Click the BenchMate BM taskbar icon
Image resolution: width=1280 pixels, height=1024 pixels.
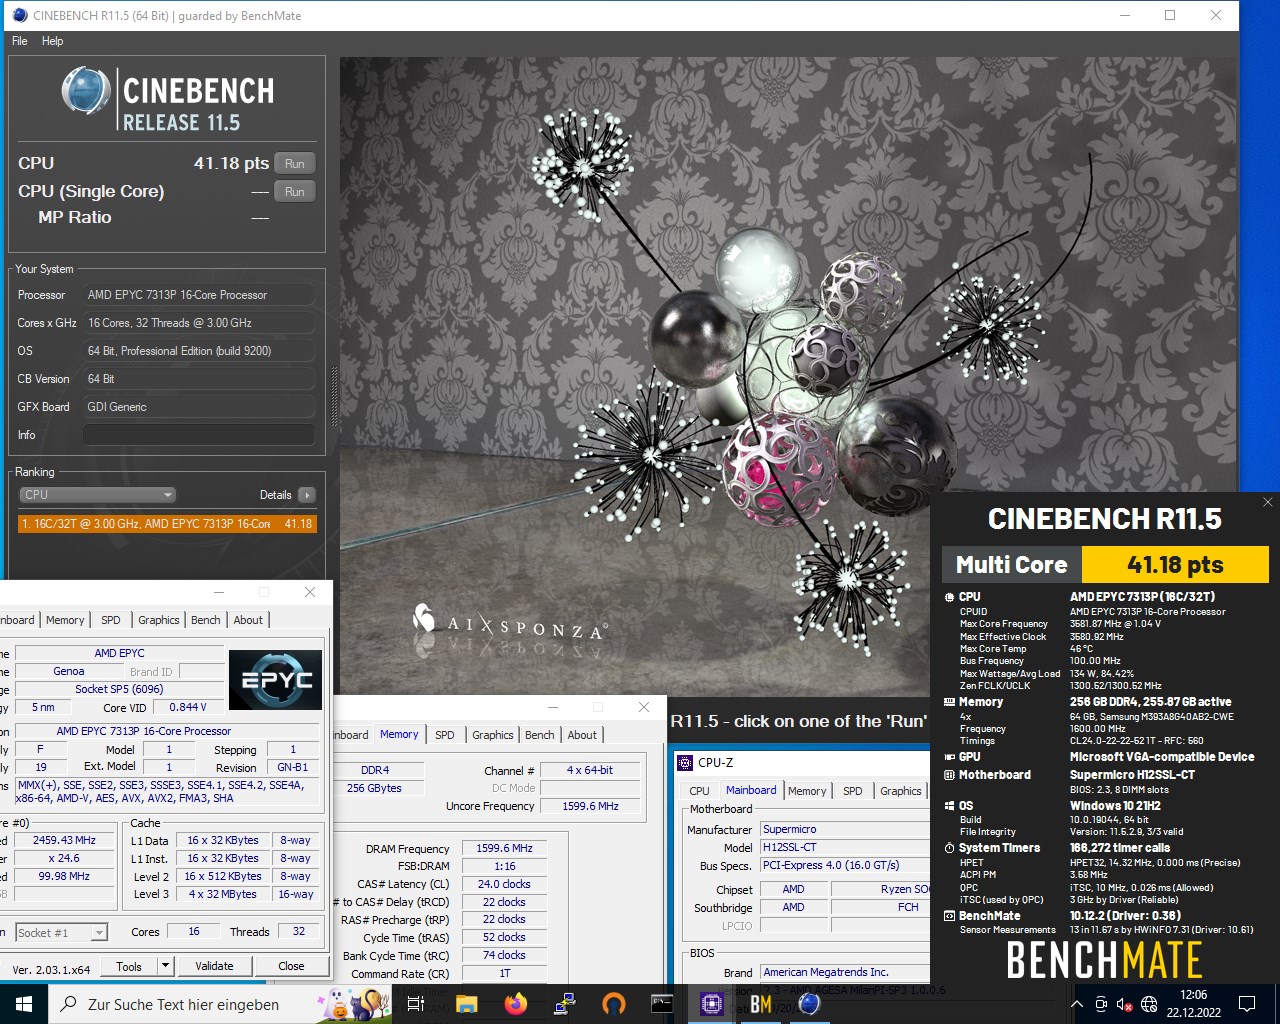761,1004
